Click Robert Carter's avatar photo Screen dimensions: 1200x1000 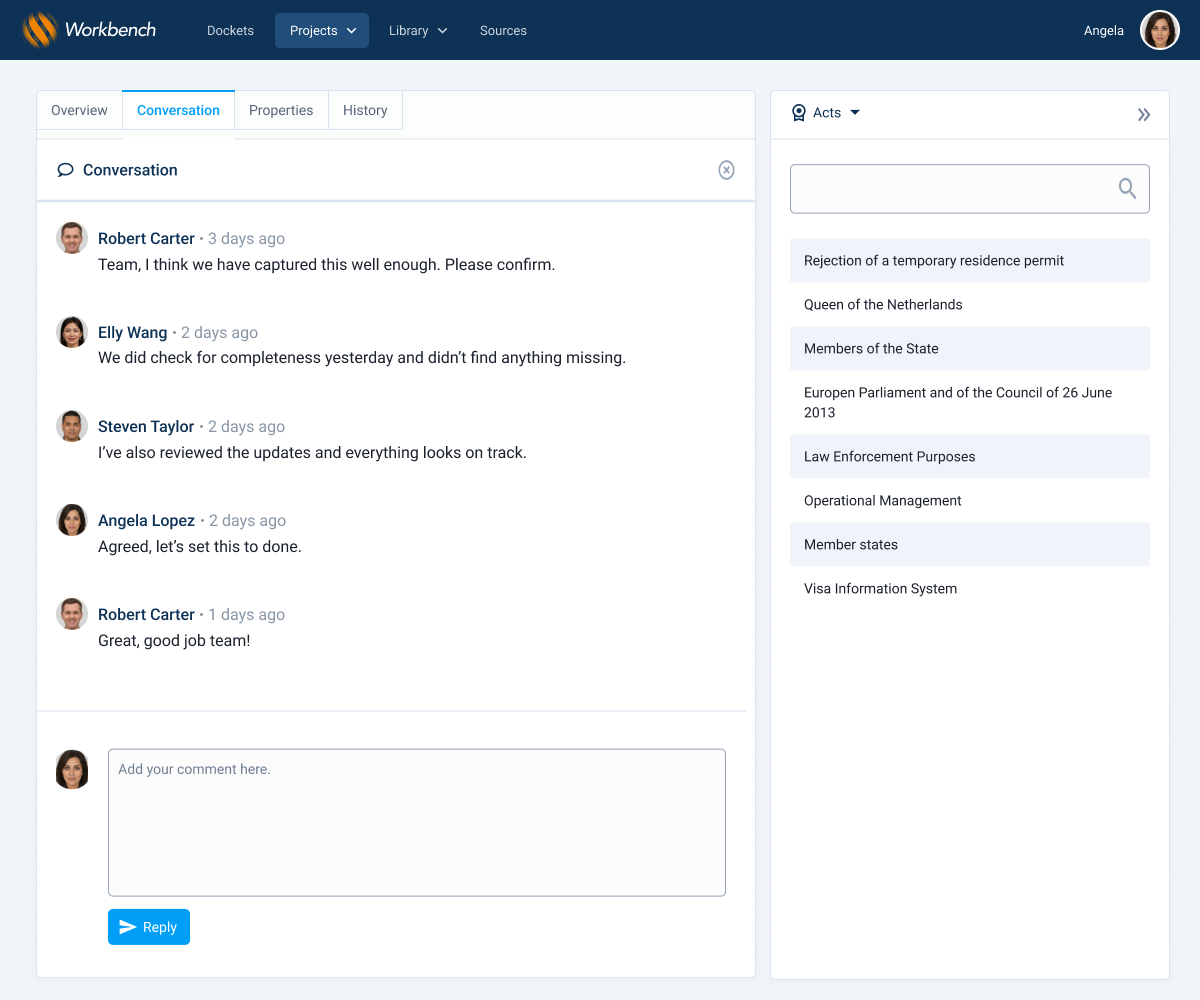click(72, 238)
